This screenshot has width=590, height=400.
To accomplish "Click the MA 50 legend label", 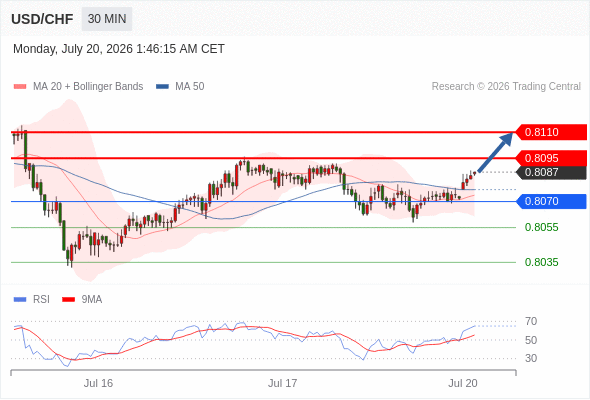I will pyautogui.click(x=190, y=87).
